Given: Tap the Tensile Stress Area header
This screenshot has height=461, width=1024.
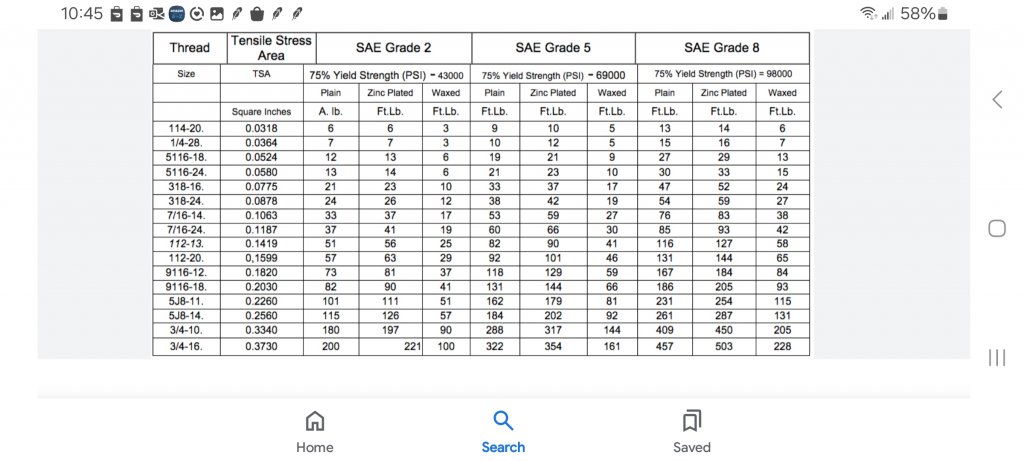Looking at the screenshot, I should 271,48.
